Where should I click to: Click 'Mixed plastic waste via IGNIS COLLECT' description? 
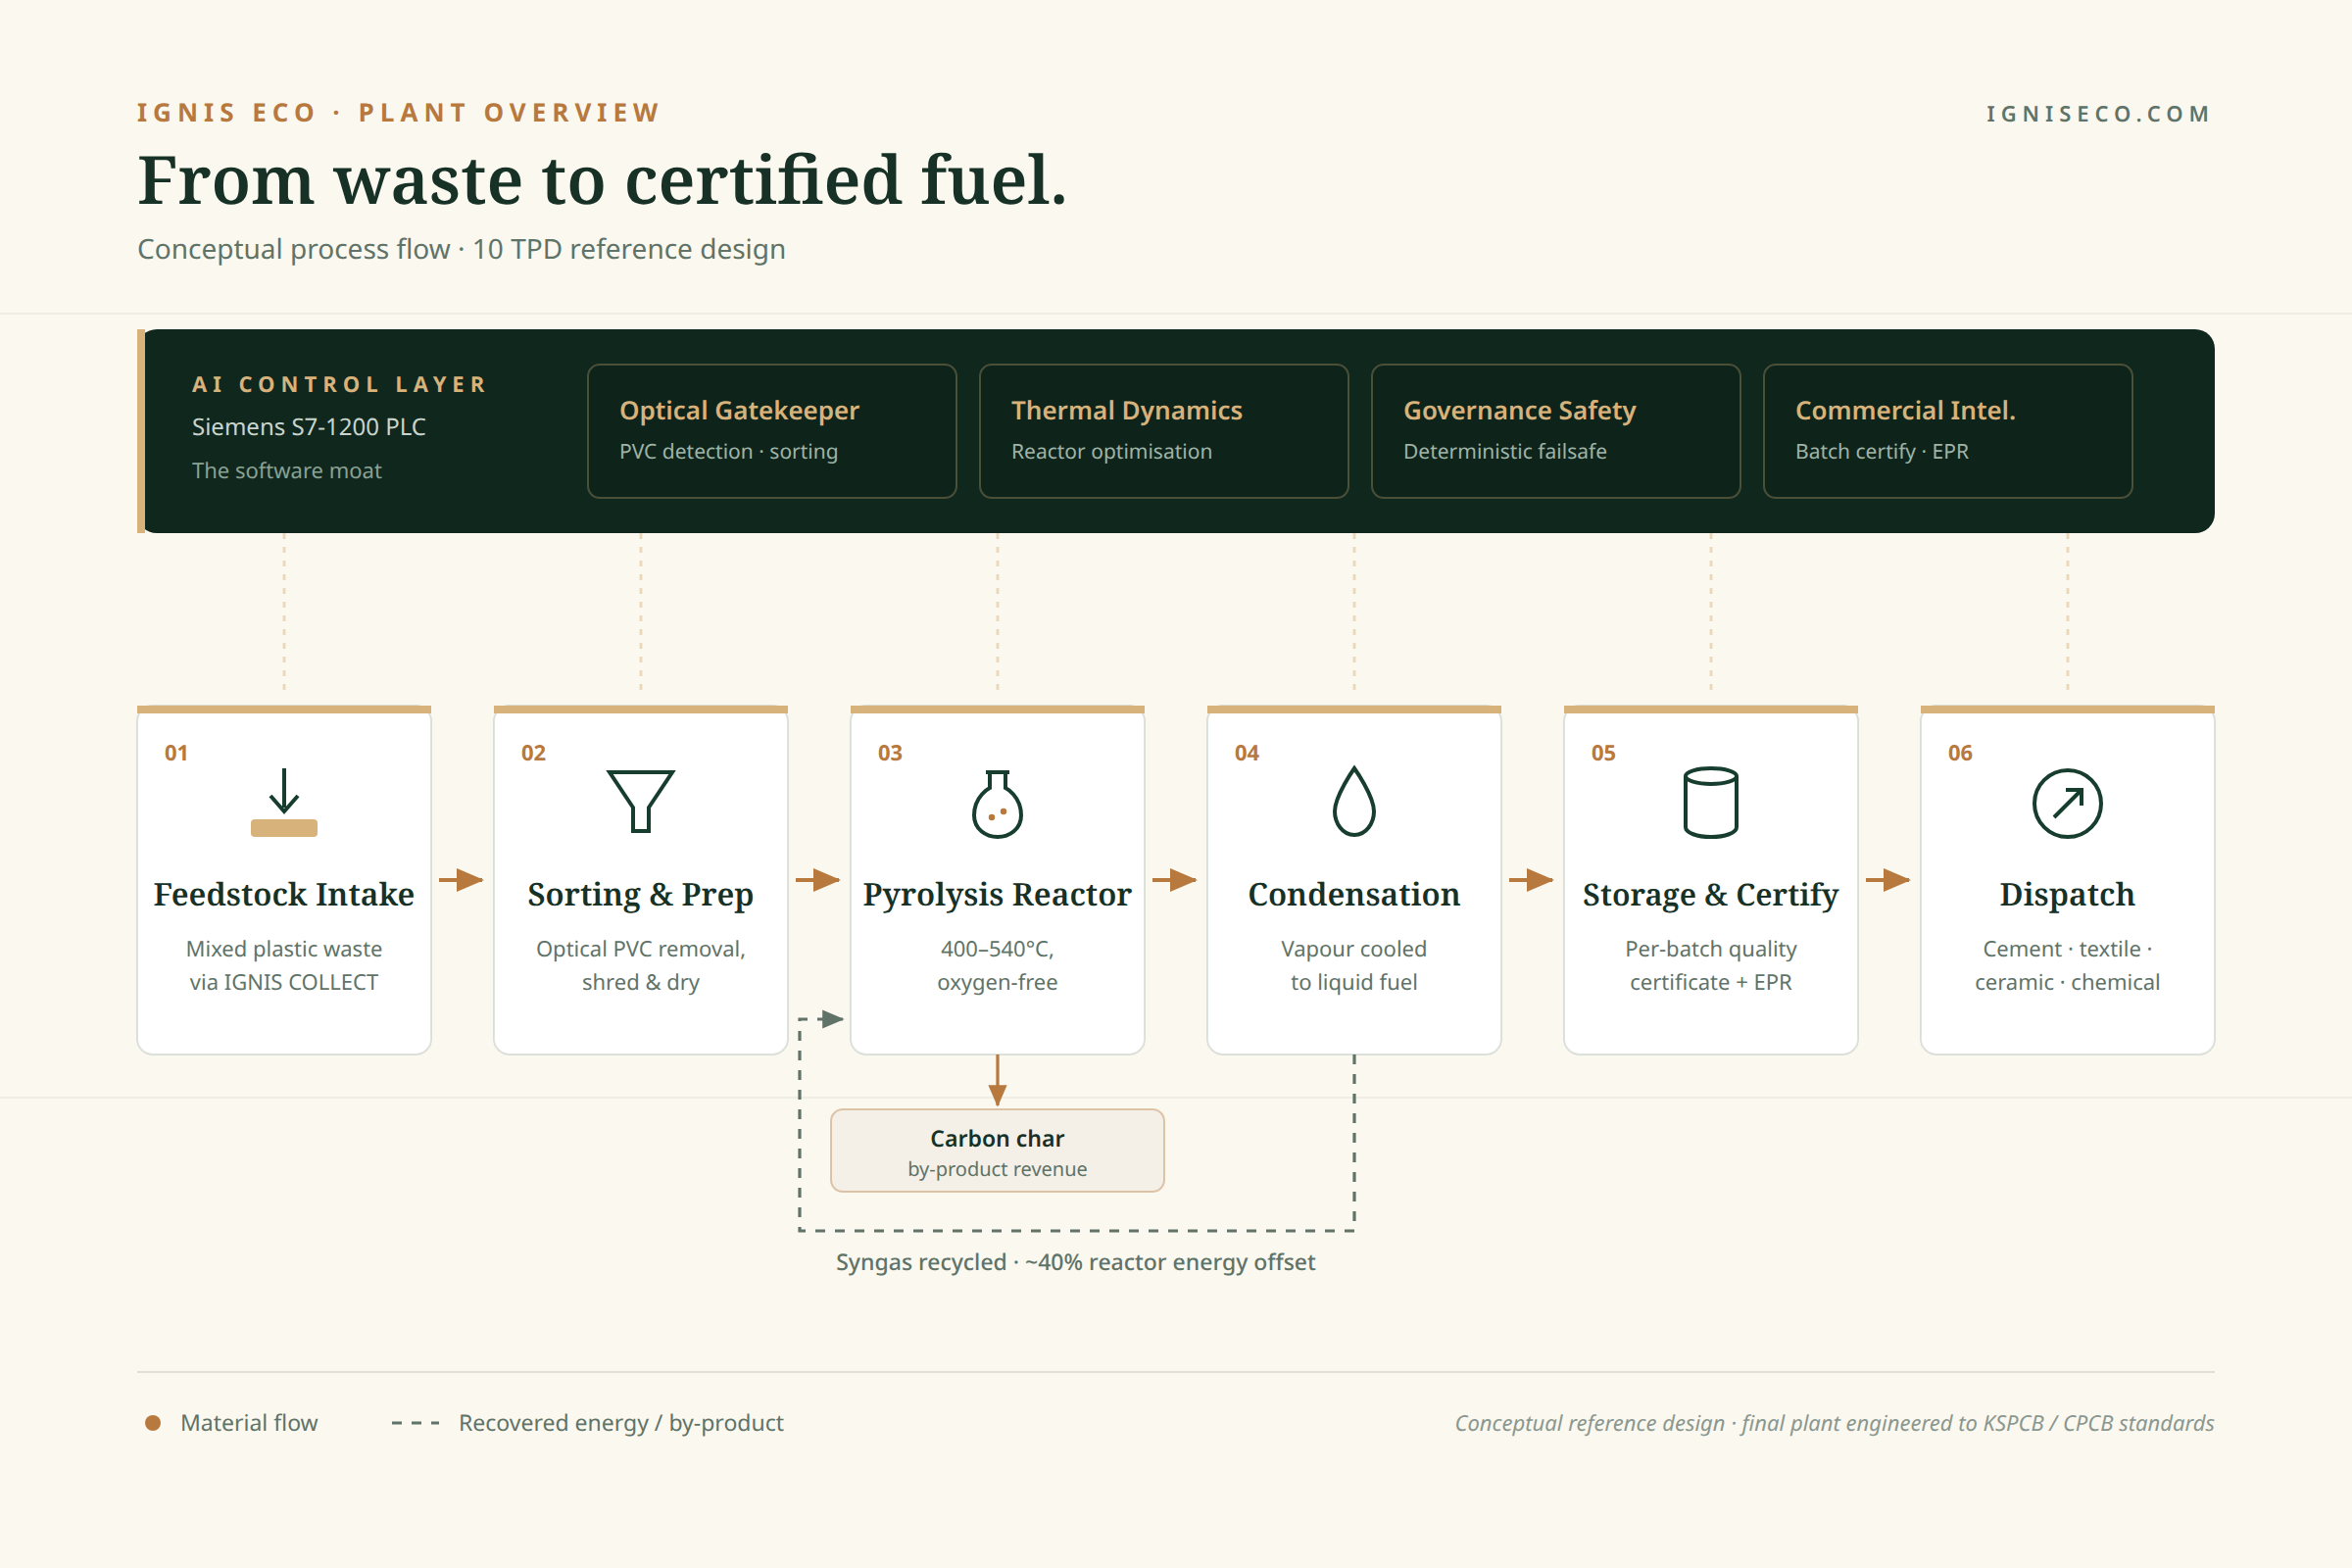284,965
